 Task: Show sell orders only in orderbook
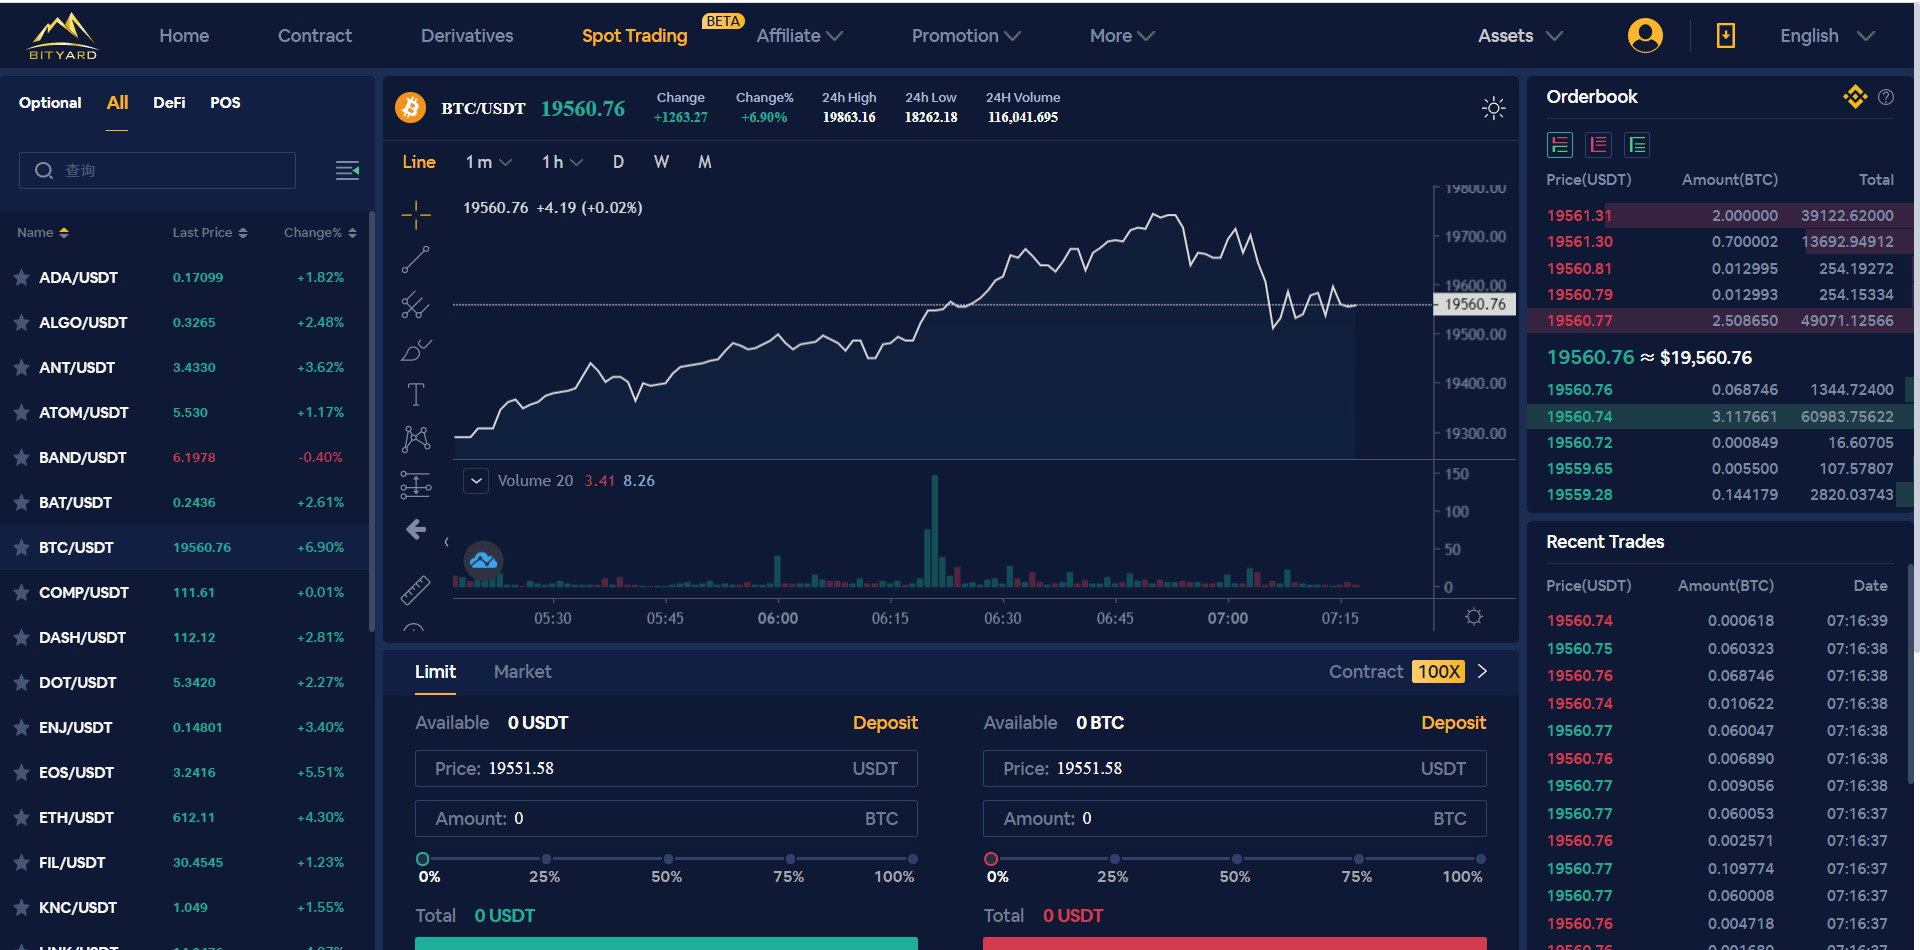(x=1598, y=145)
